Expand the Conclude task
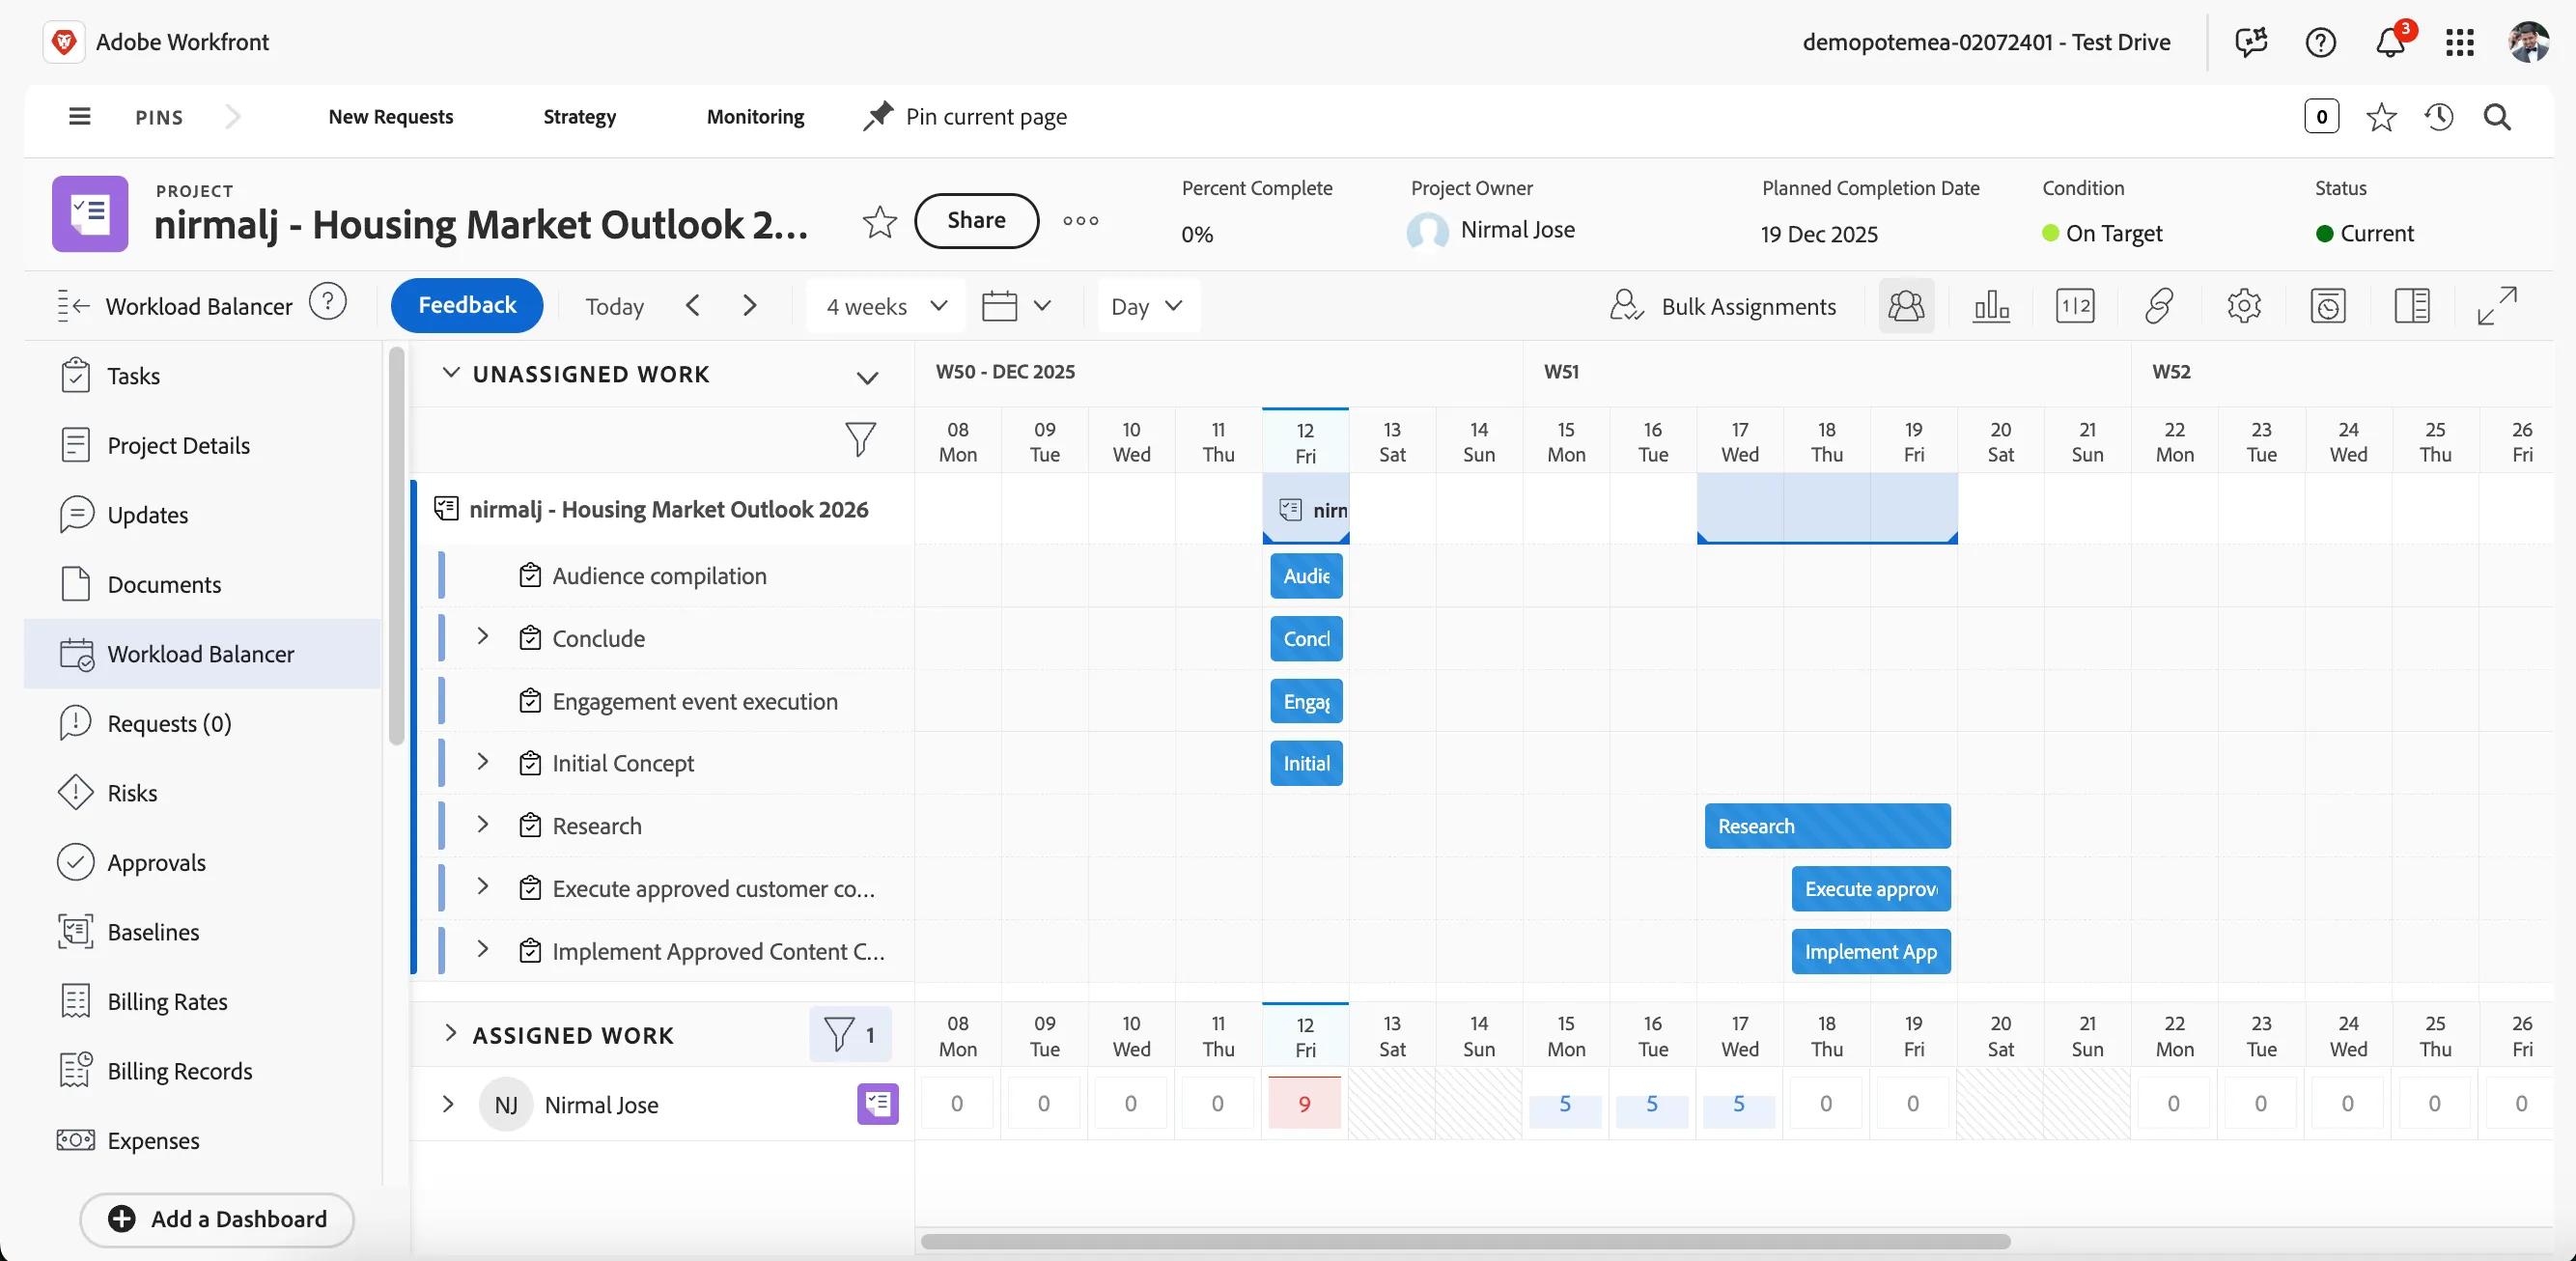This screenshot has width=2576, height=1261. point(482,636)
